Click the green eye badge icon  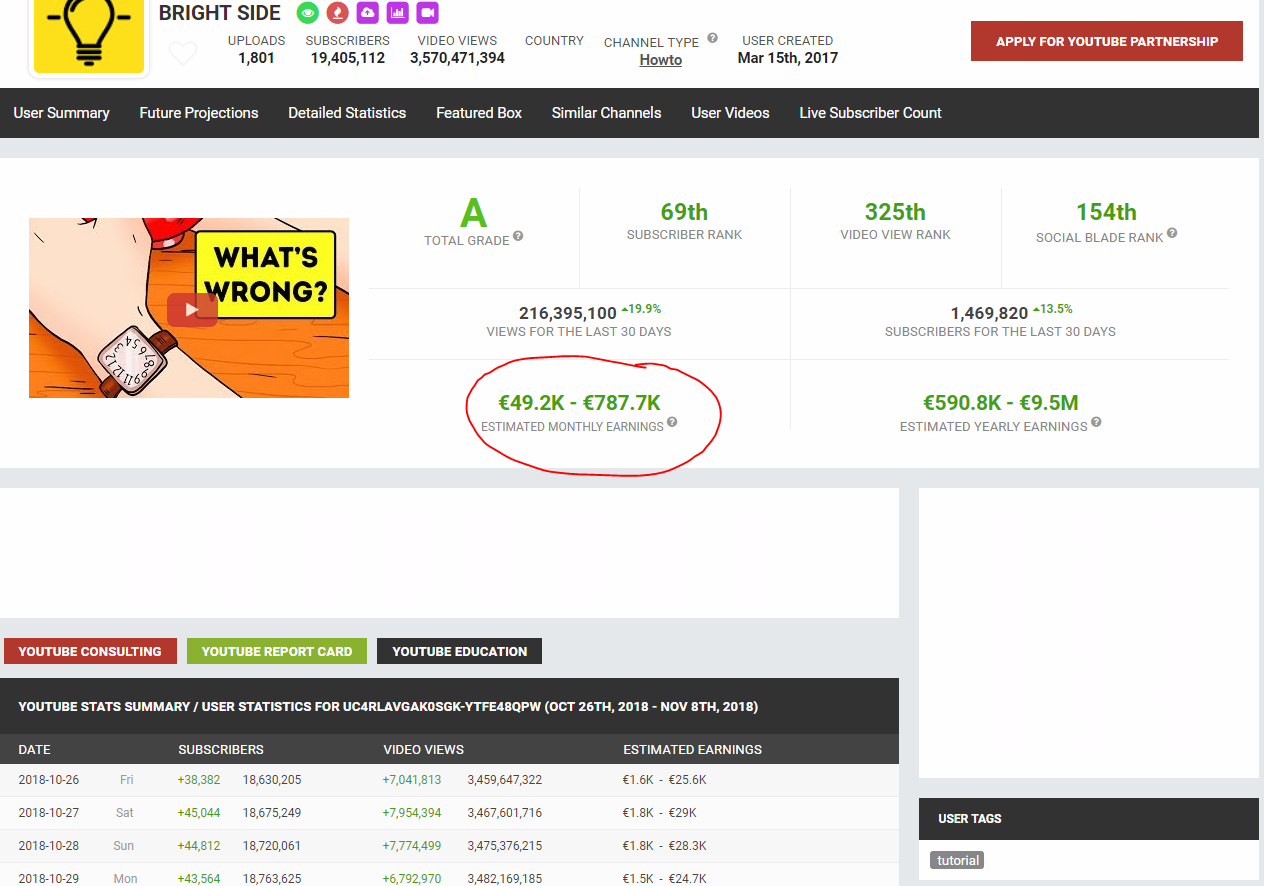[x=308, y=13]
